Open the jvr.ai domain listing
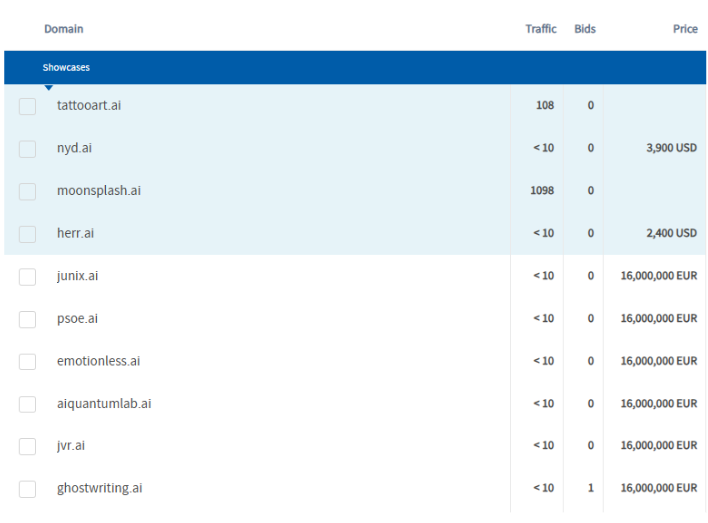 coord(71,446)
